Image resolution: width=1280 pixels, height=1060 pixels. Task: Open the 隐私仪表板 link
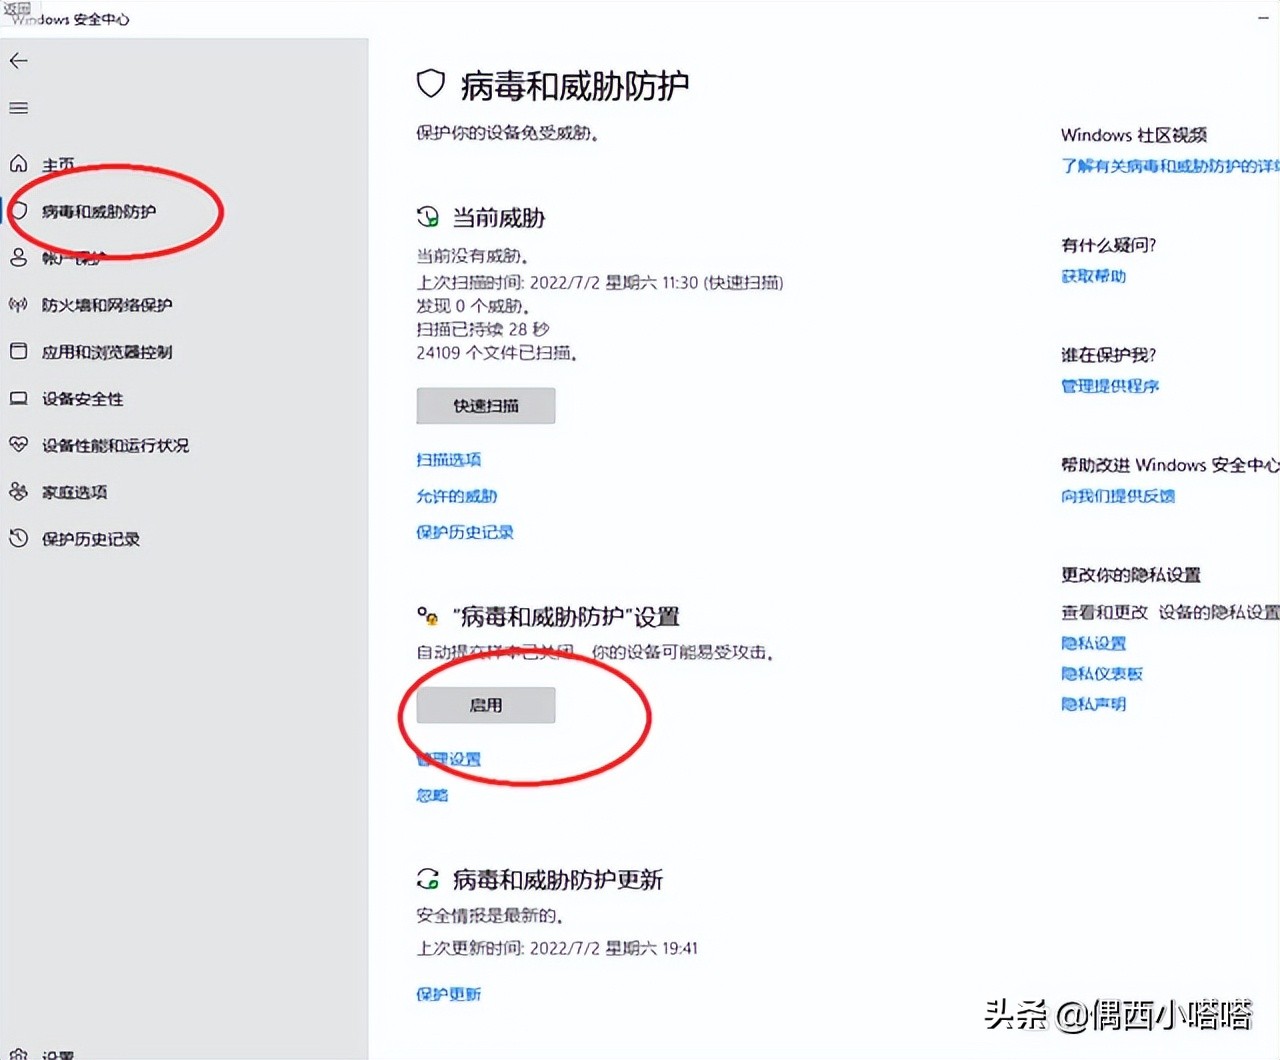click(x=1104, y=674)
